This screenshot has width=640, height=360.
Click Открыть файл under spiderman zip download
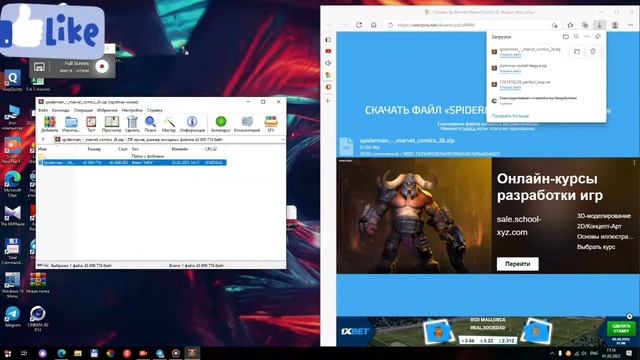point(510,55)
